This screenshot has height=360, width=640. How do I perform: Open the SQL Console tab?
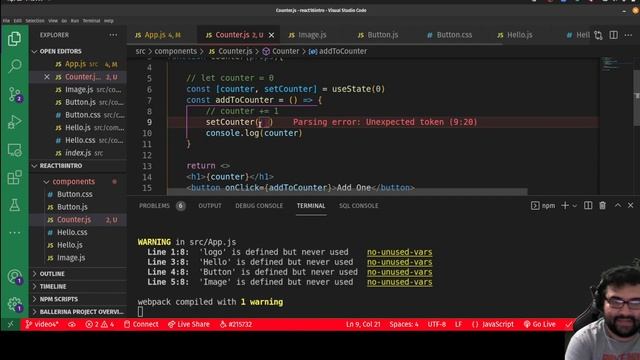358,206
